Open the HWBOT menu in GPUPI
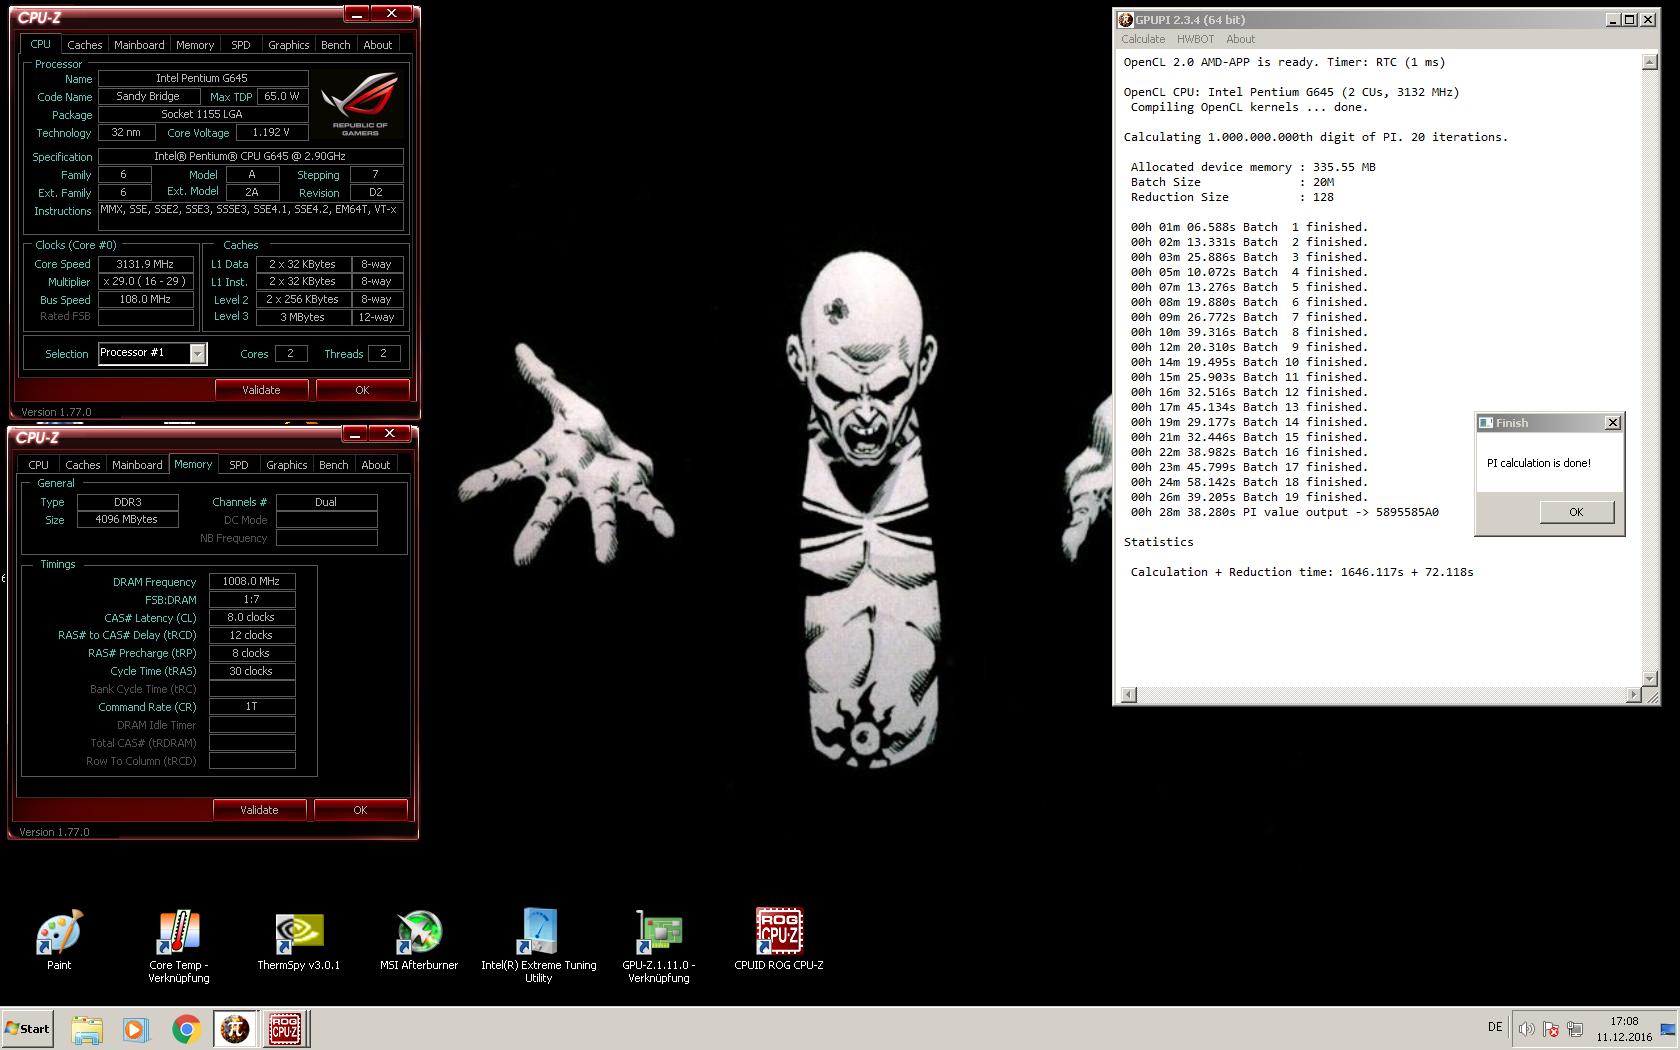The height and width of the screenshot is (1050, 1680). [x=1195, y=39]
